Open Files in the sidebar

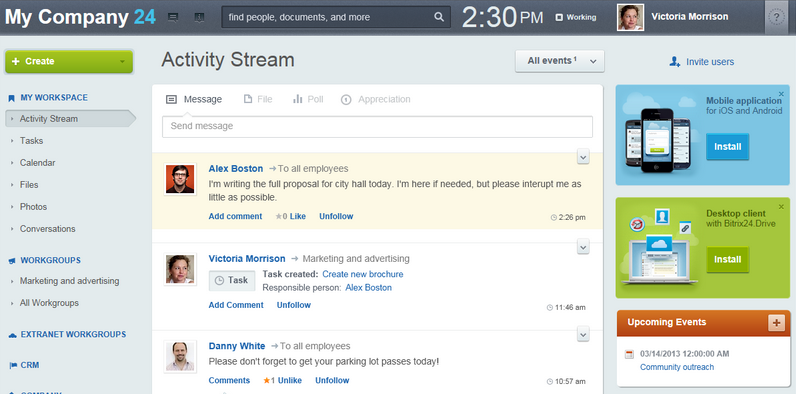pyautogui.click(x=29, y=185)
